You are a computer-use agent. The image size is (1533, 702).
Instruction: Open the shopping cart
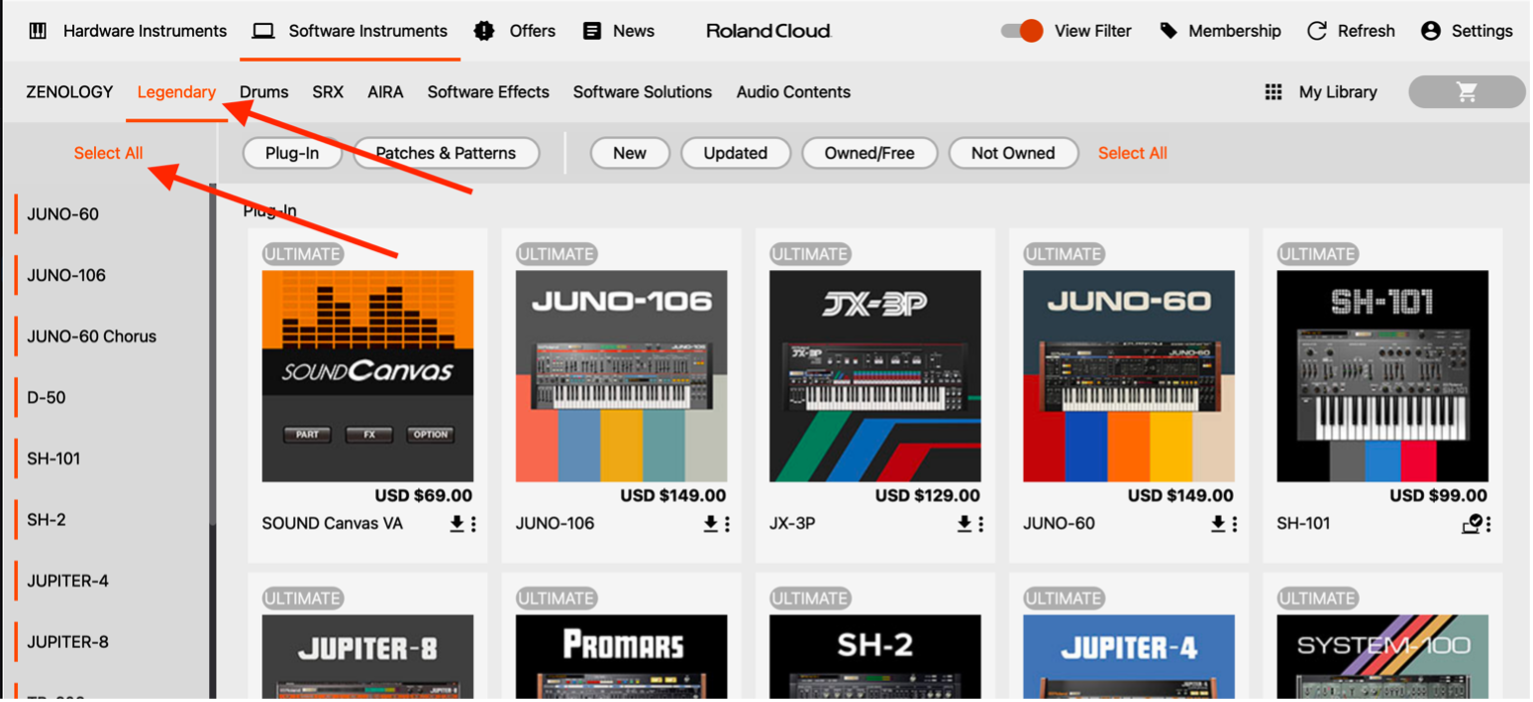pyautogui.click(x=1466, y=91)
